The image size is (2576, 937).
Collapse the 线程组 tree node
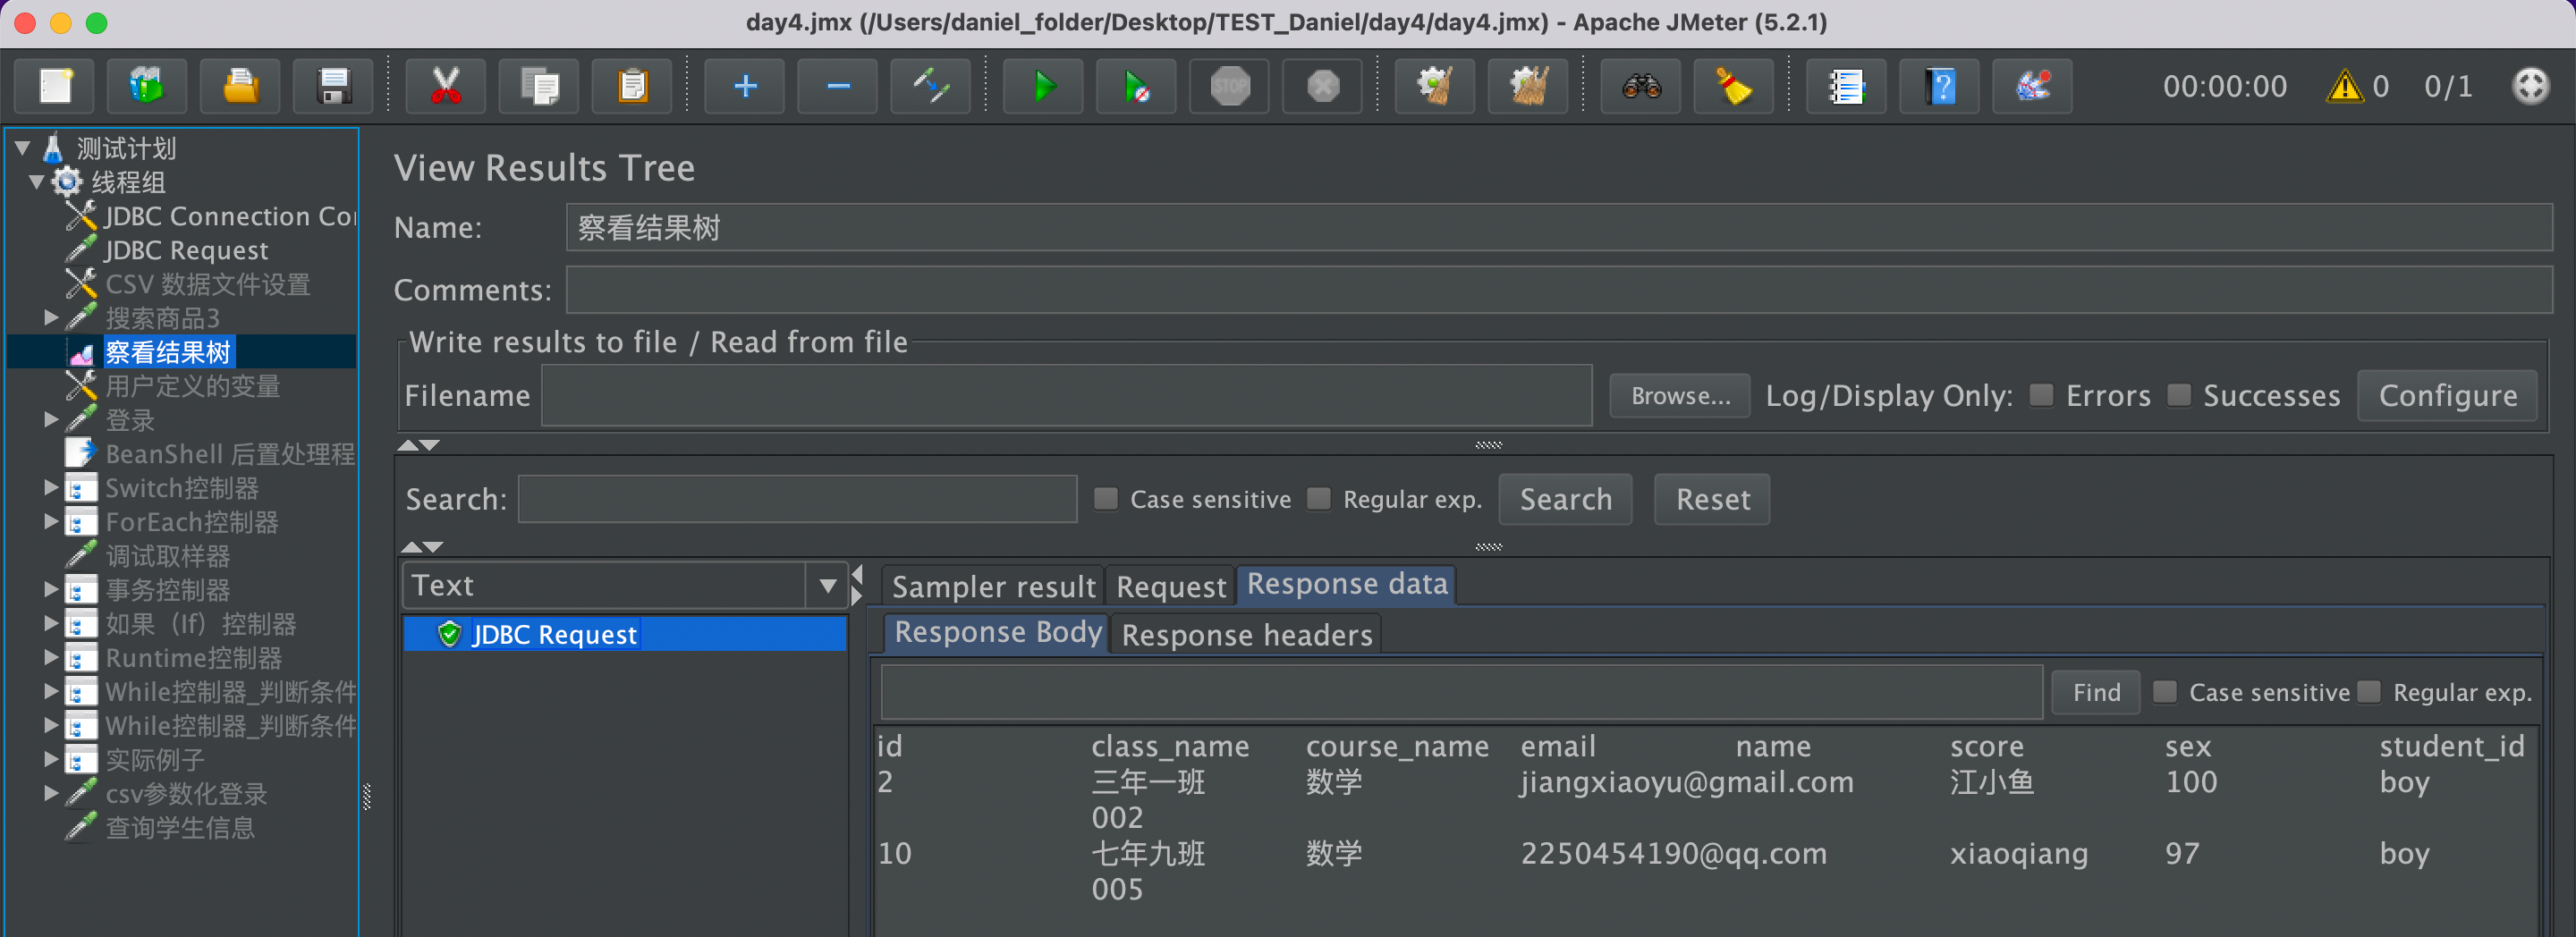tap(37, 182)
